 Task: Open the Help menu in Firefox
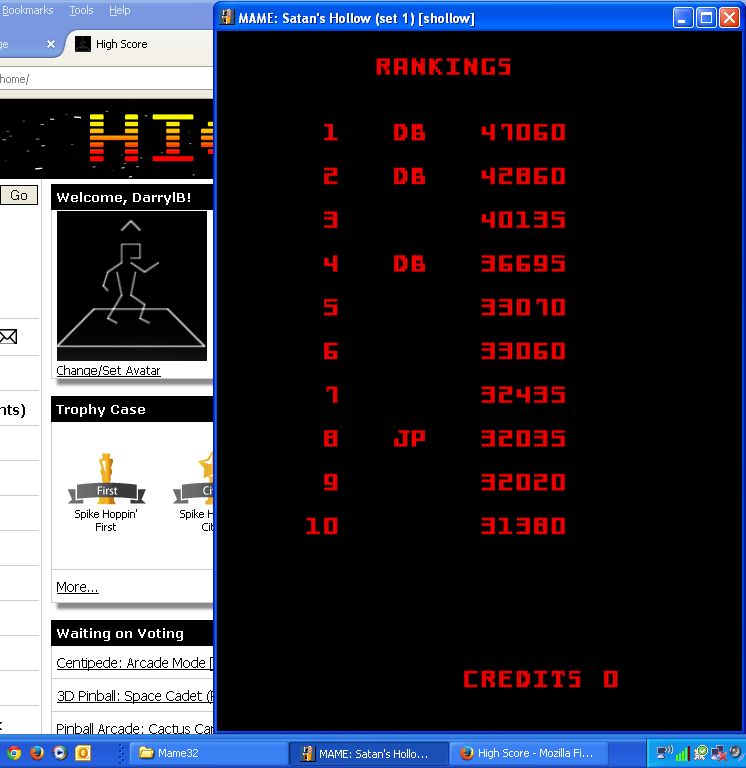119,10
